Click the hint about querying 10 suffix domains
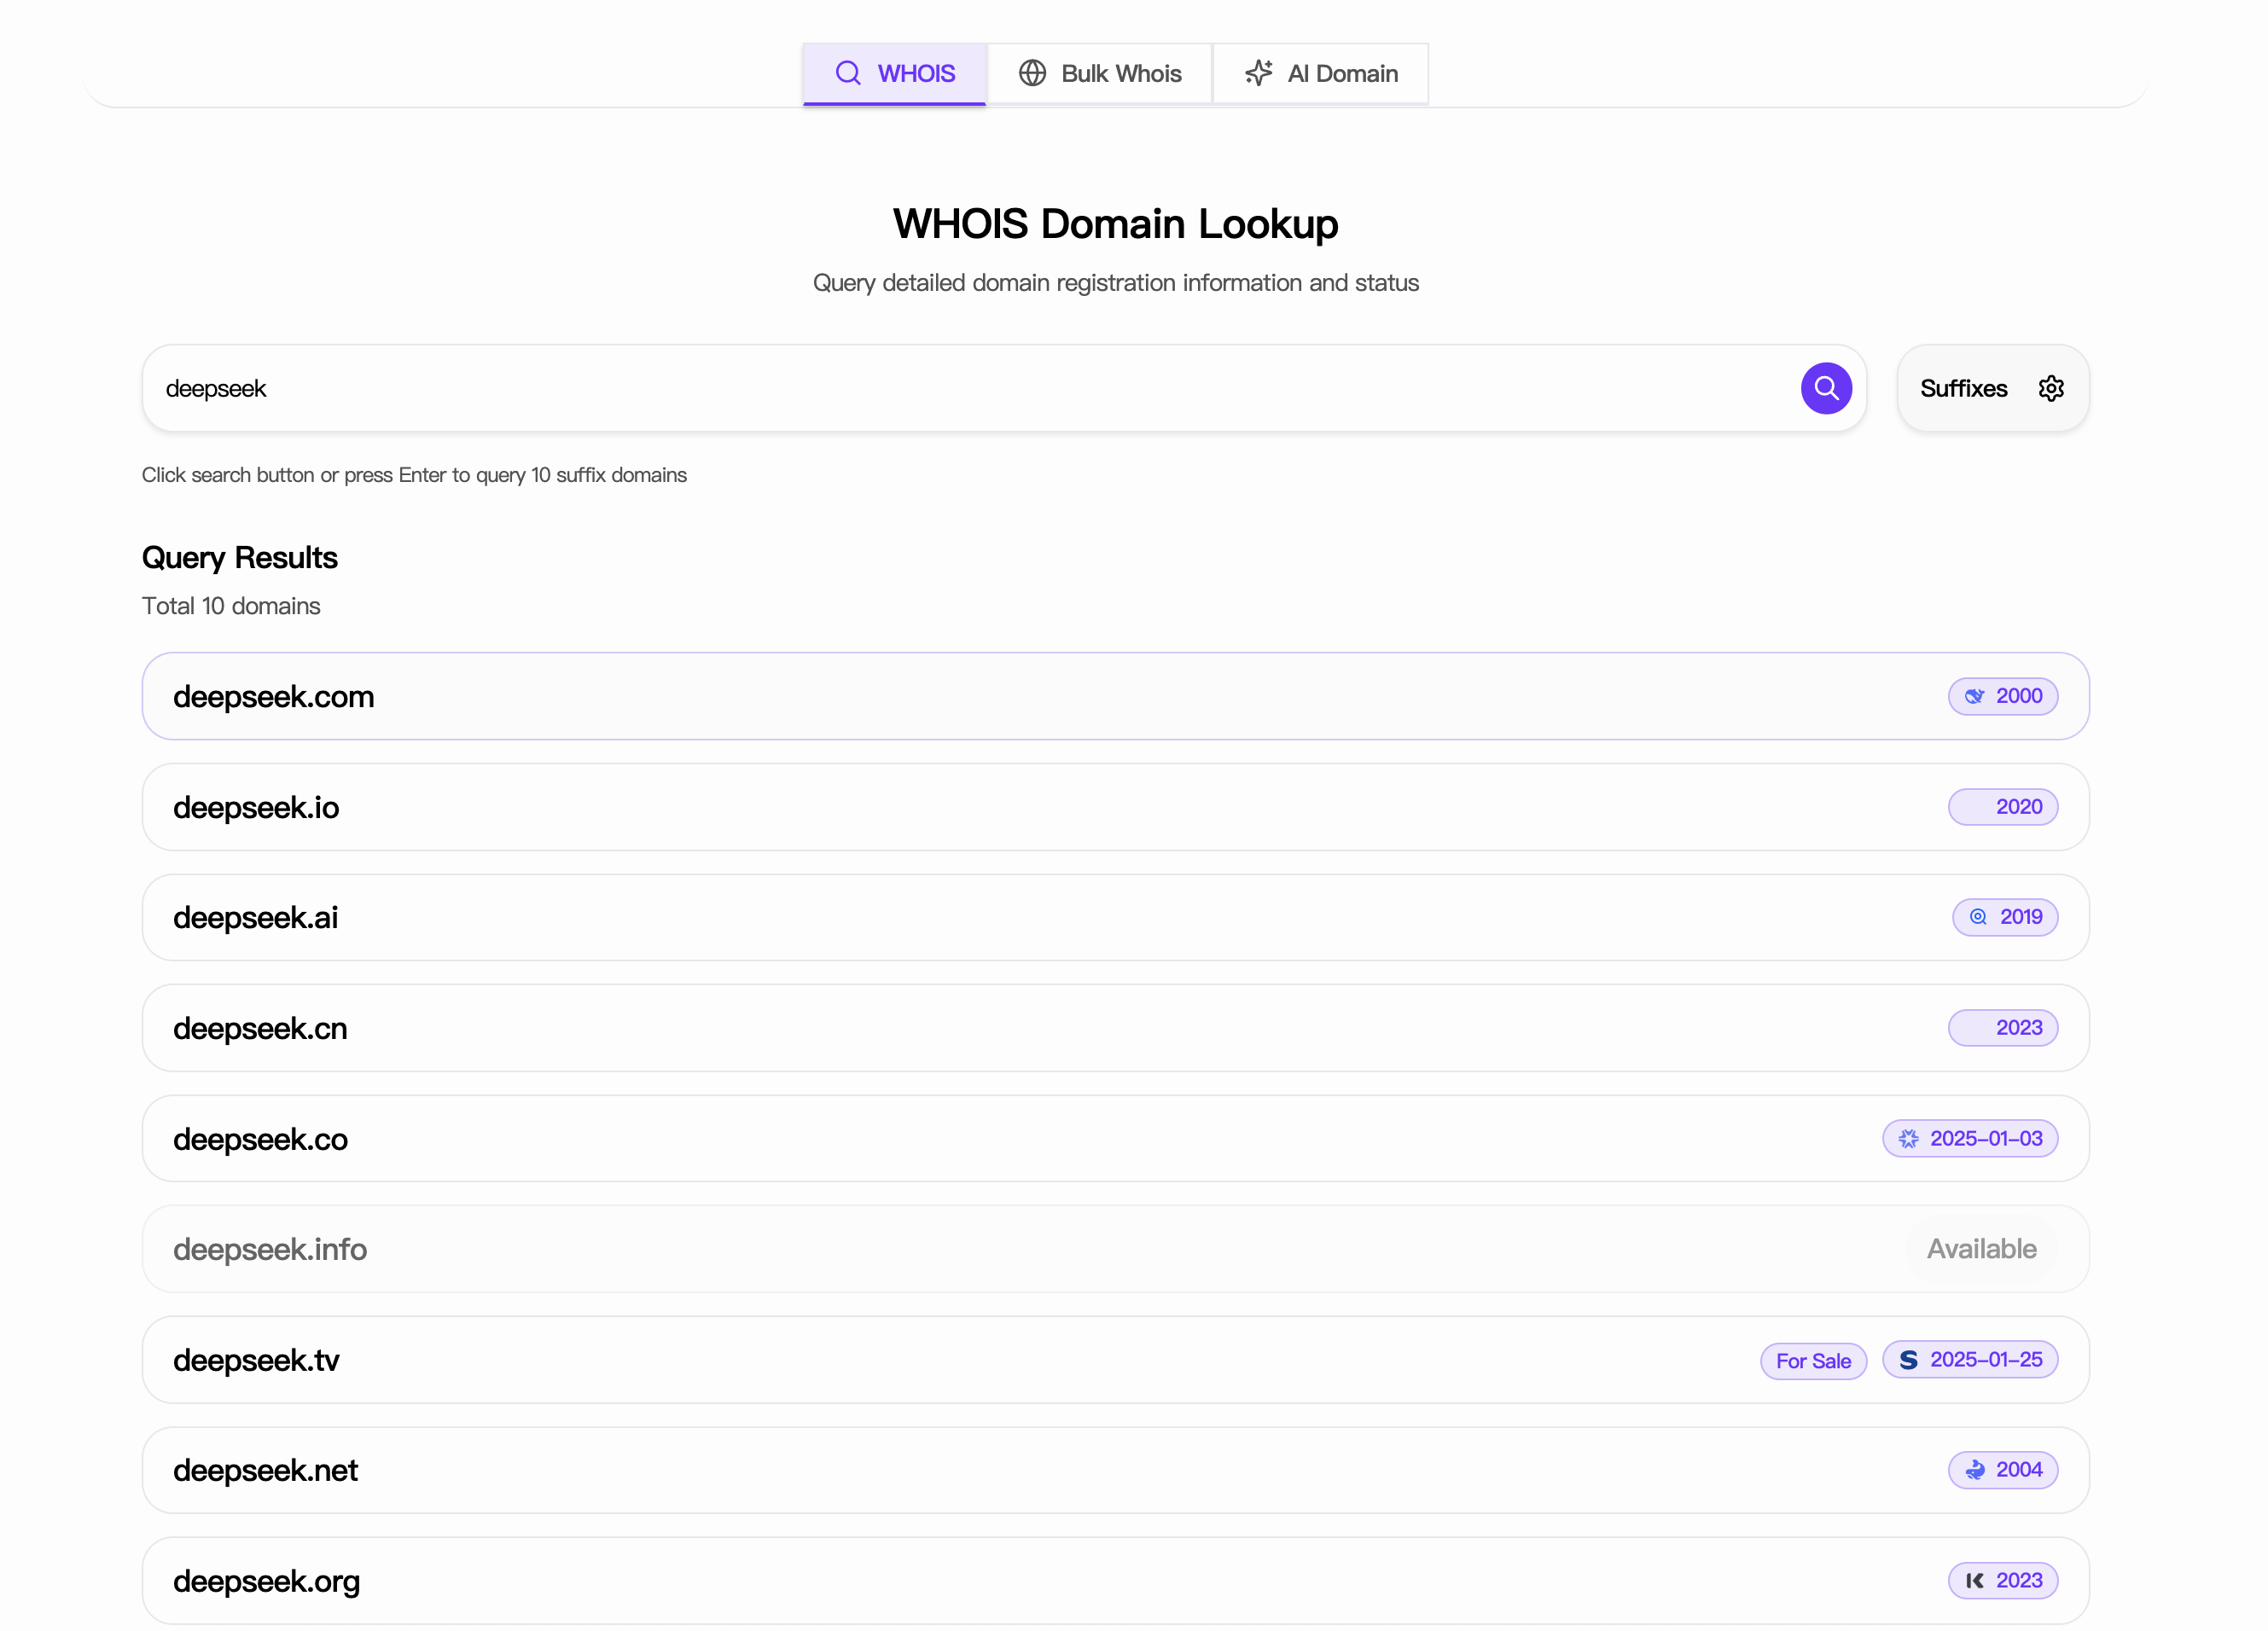Image resolution: width=2268 pixels, height=1631 pixels. (x=414, y=475)
